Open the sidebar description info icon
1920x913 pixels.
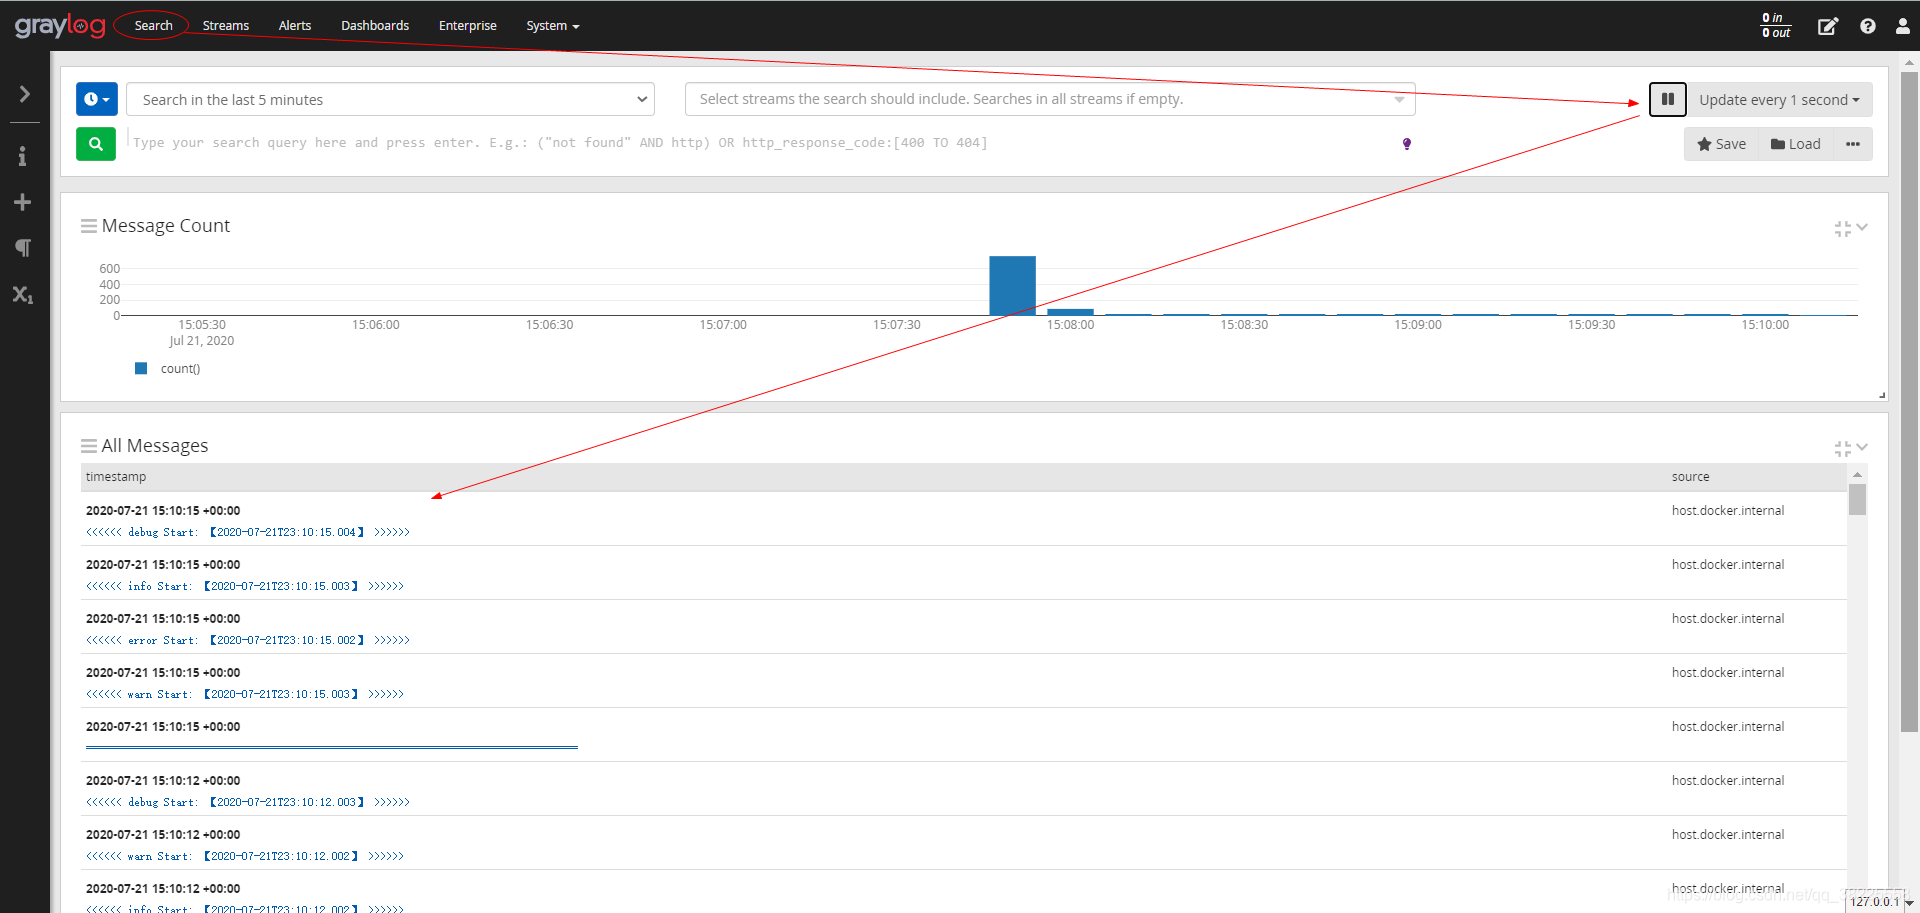[x=22, y=156]
